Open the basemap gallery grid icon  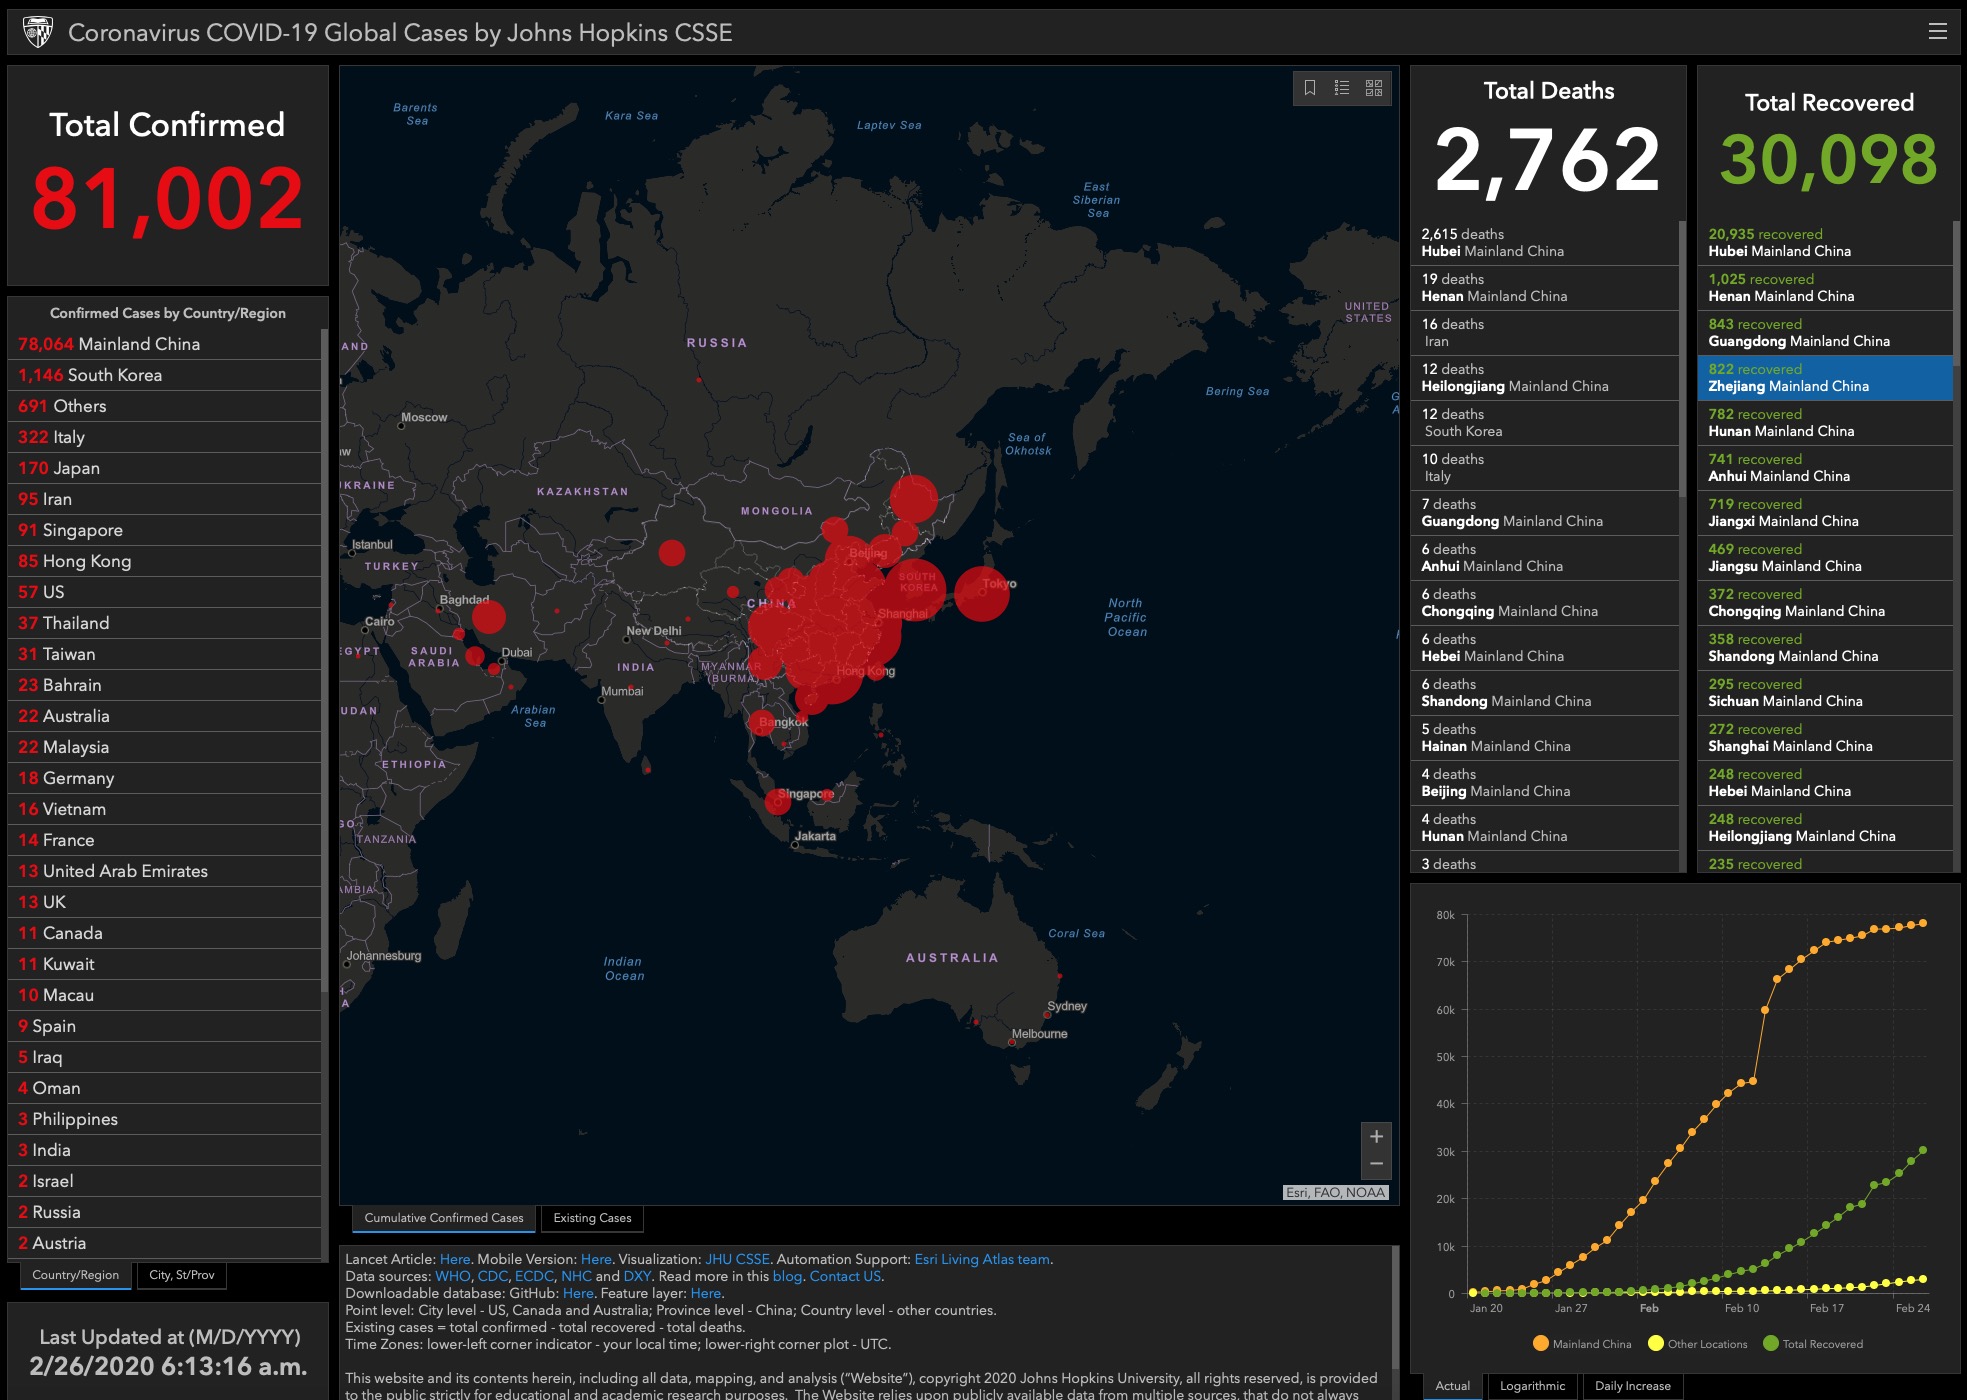(1374, 88)
